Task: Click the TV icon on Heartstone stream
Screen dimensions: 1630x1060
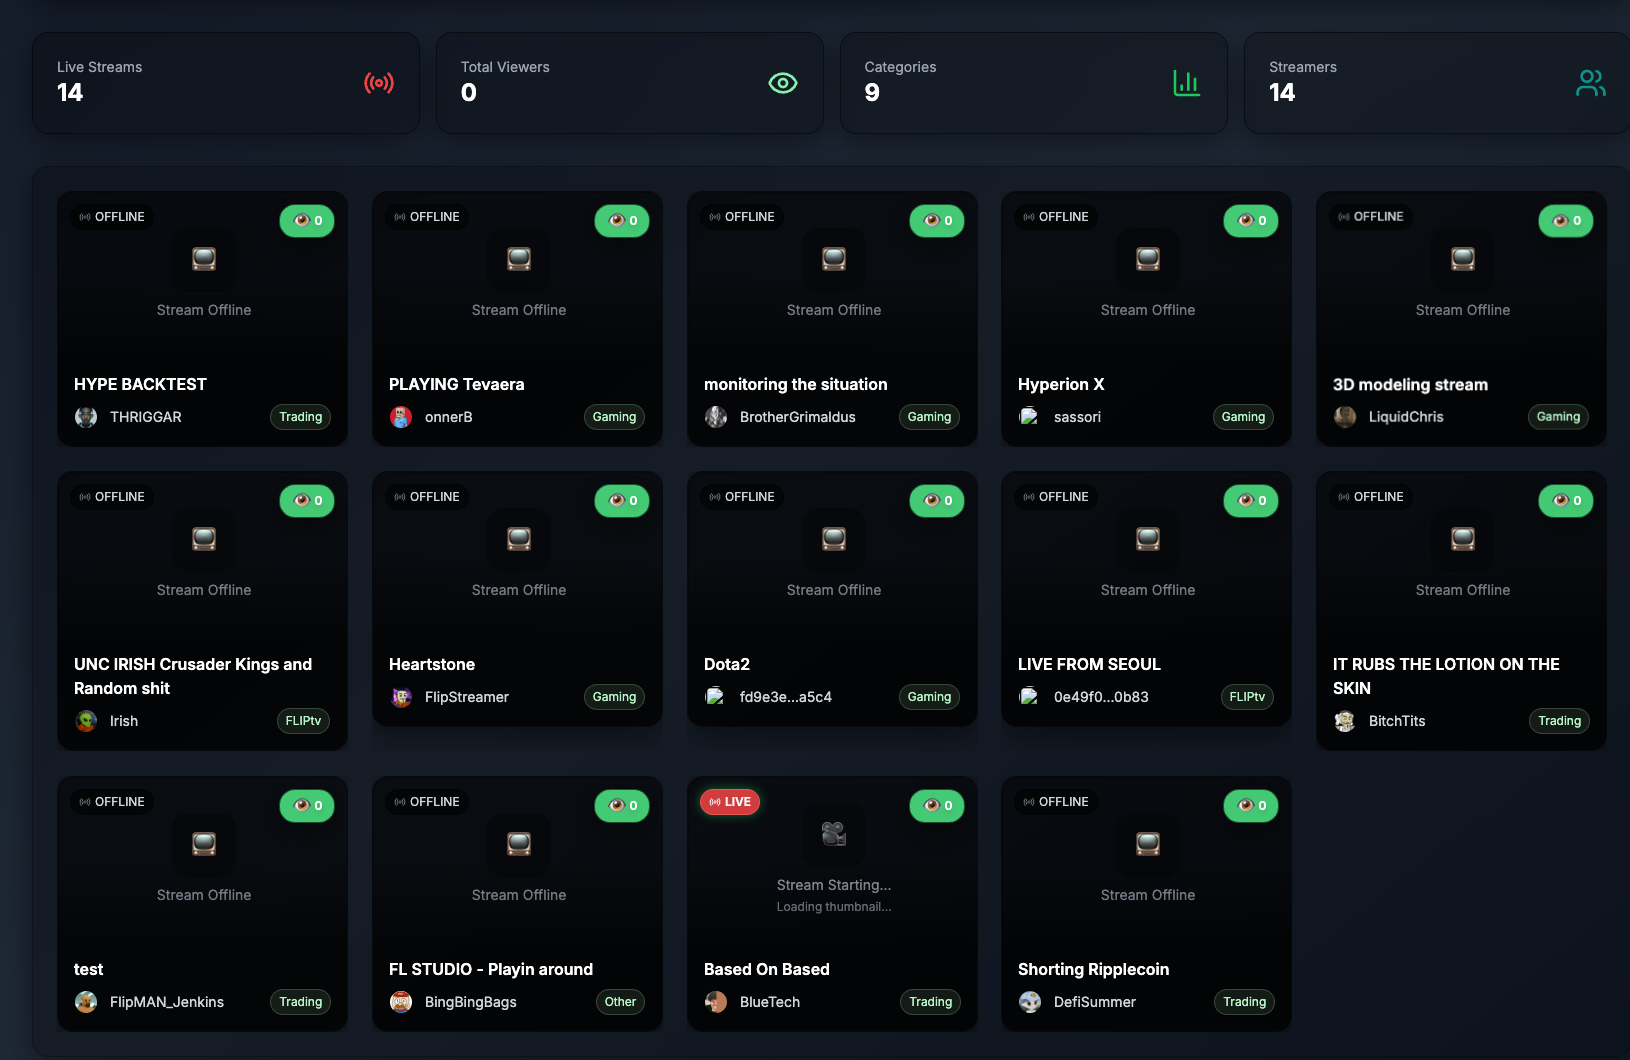Action: [x=518, y=539]
